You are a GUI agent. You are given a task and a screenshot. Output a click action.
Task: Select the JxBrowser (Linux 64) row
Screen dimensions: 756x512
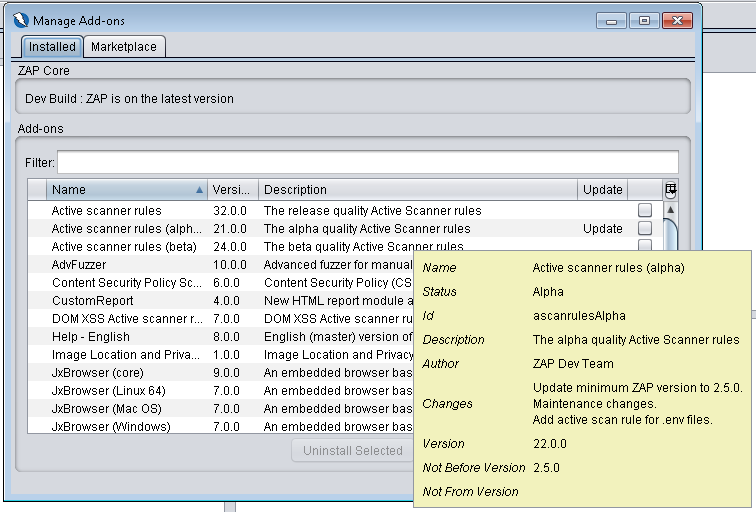[x=220, y=391]
